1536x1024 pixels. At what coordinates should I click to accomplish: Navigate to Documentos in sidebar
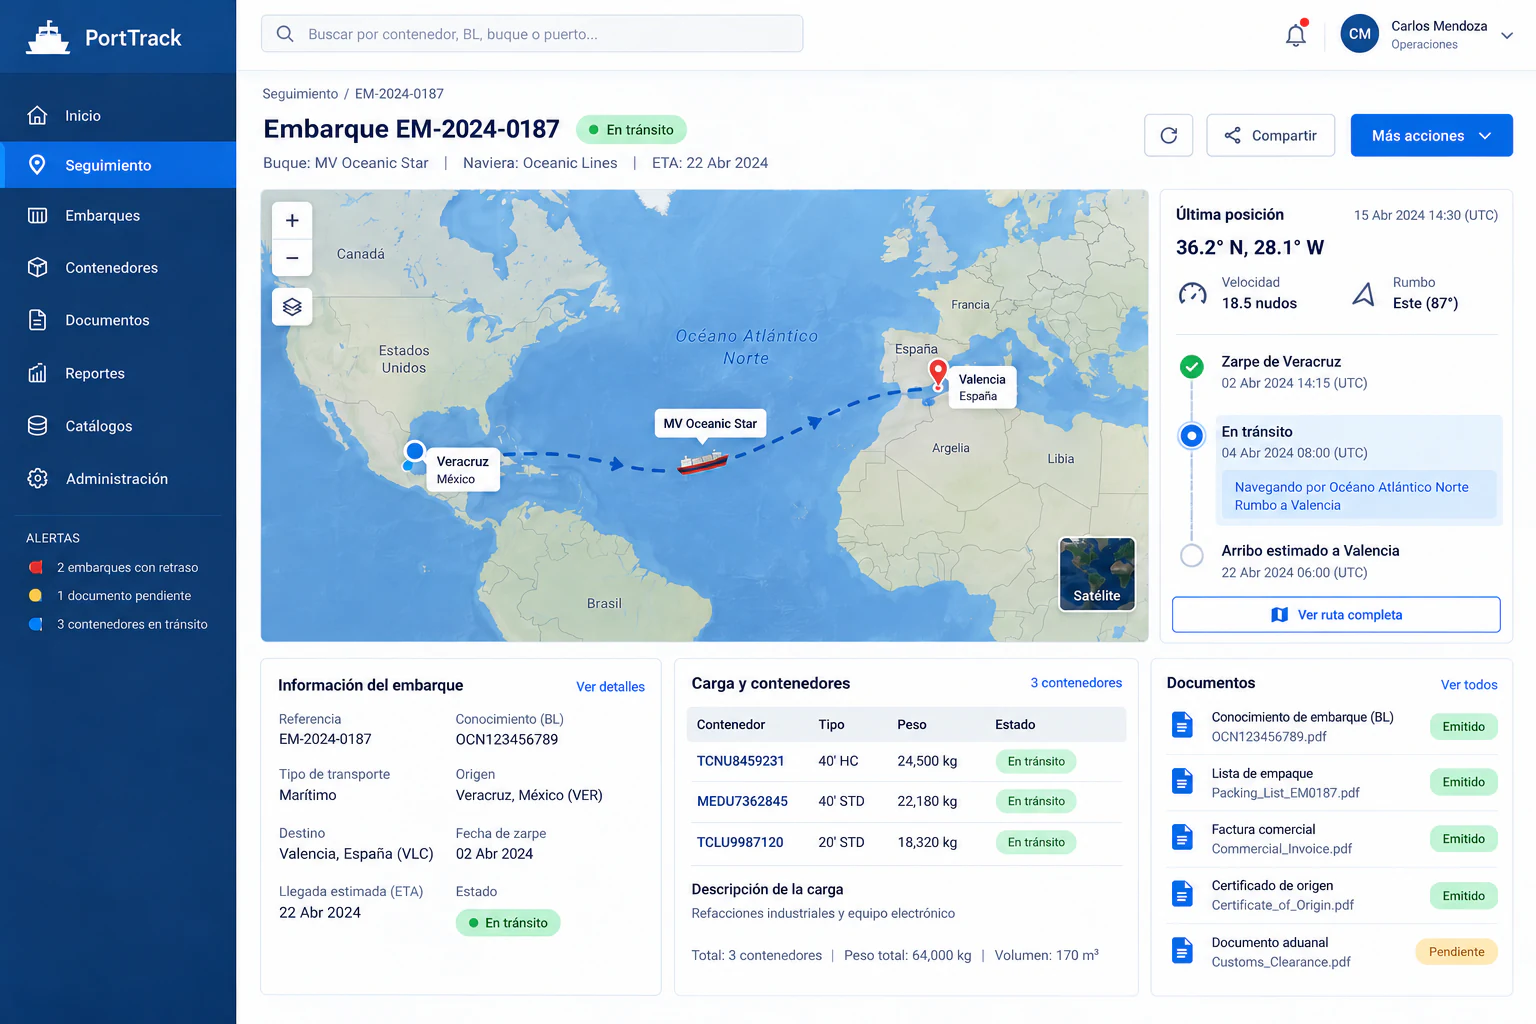point(118,320)
